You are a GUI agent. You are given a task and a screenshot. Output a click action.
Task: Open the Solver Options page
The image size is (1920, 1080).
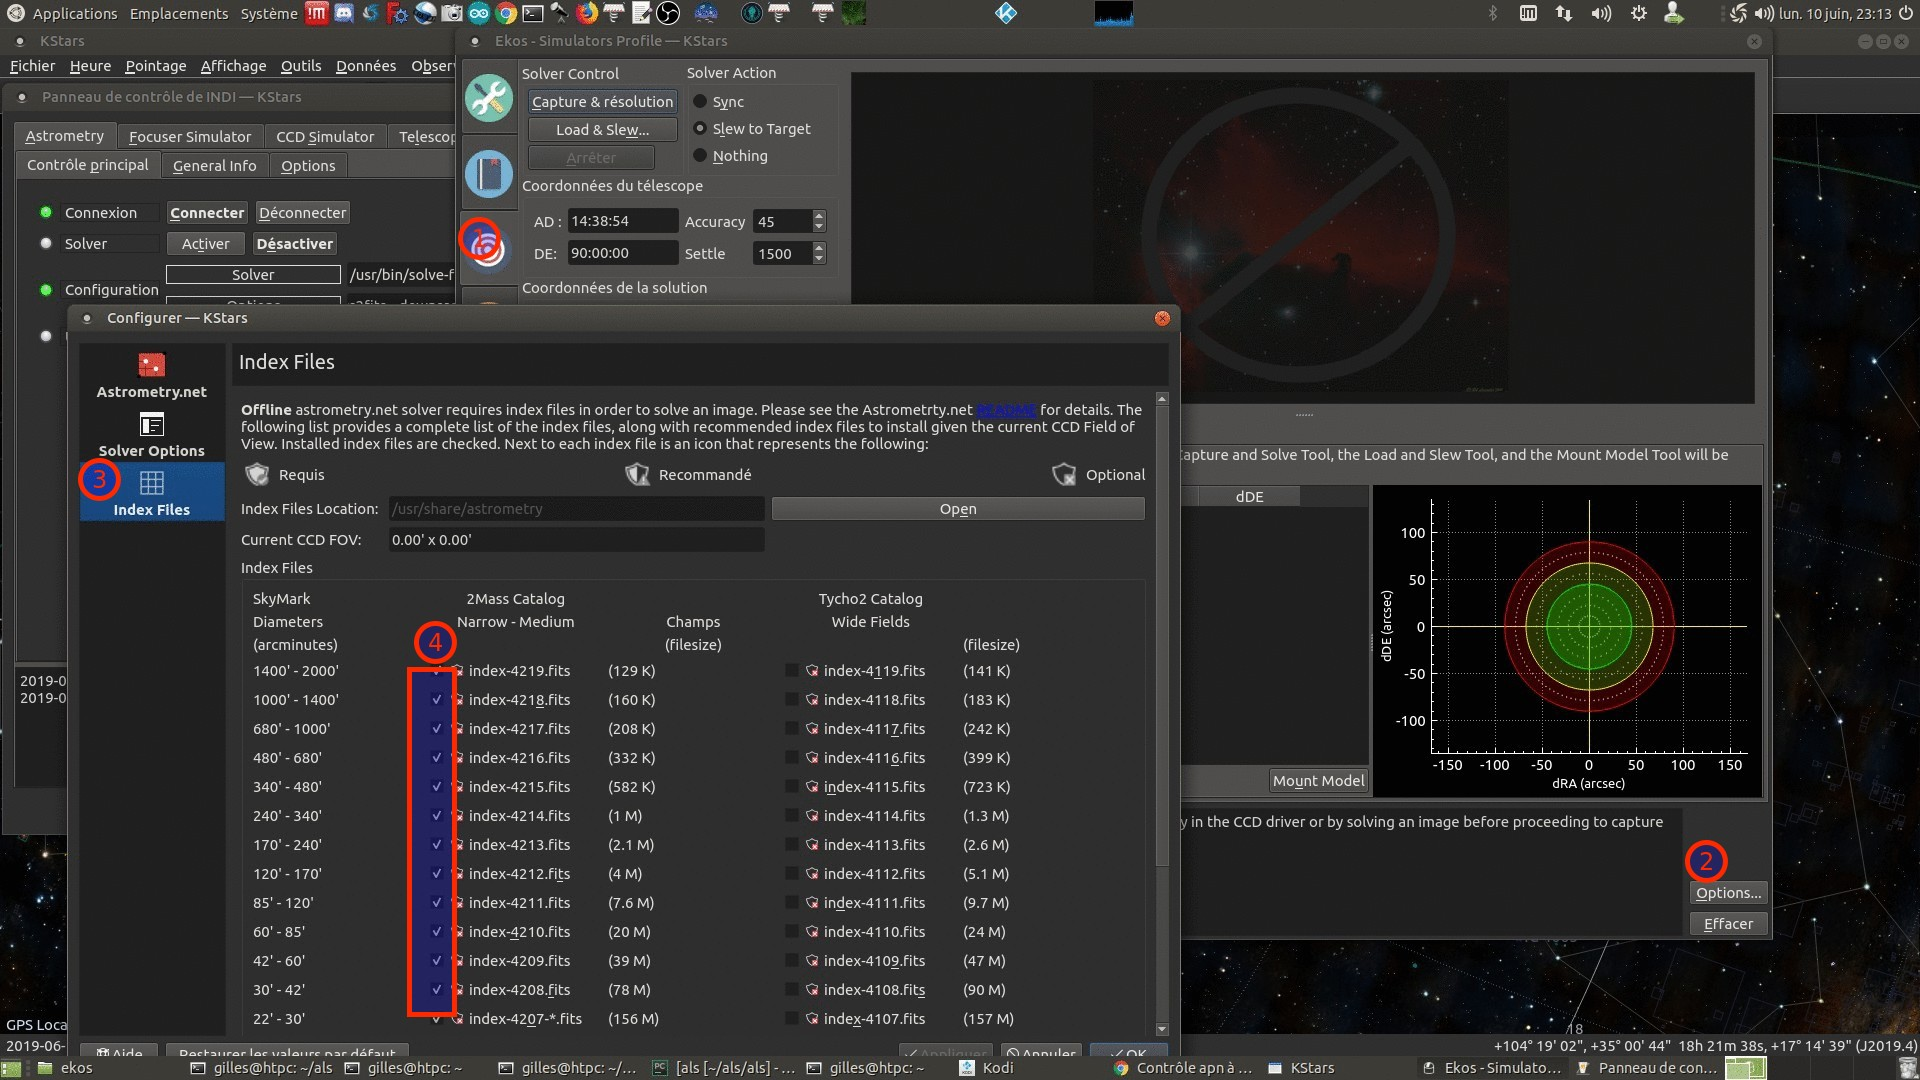[152, 436]
